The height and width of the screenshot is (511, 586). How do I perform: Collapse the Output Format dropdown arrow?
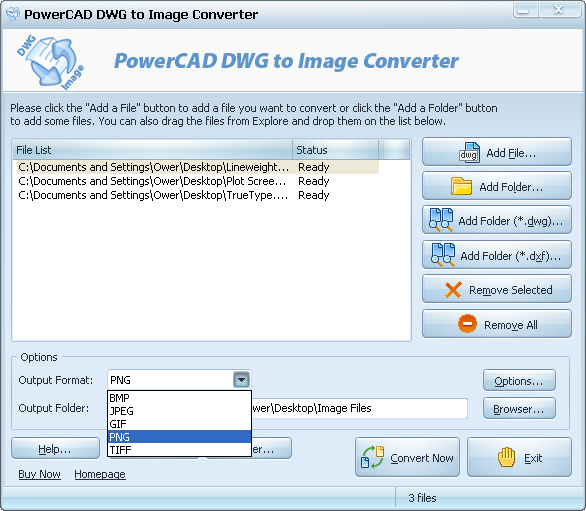[241, 380]
